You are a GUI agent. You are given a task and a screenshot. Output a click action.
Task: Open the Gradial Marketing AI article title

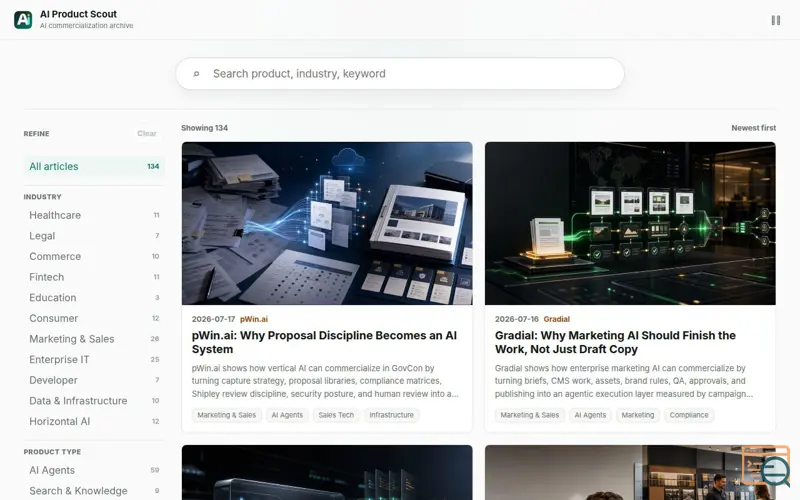pyautogui.click(x=615, y=342)
